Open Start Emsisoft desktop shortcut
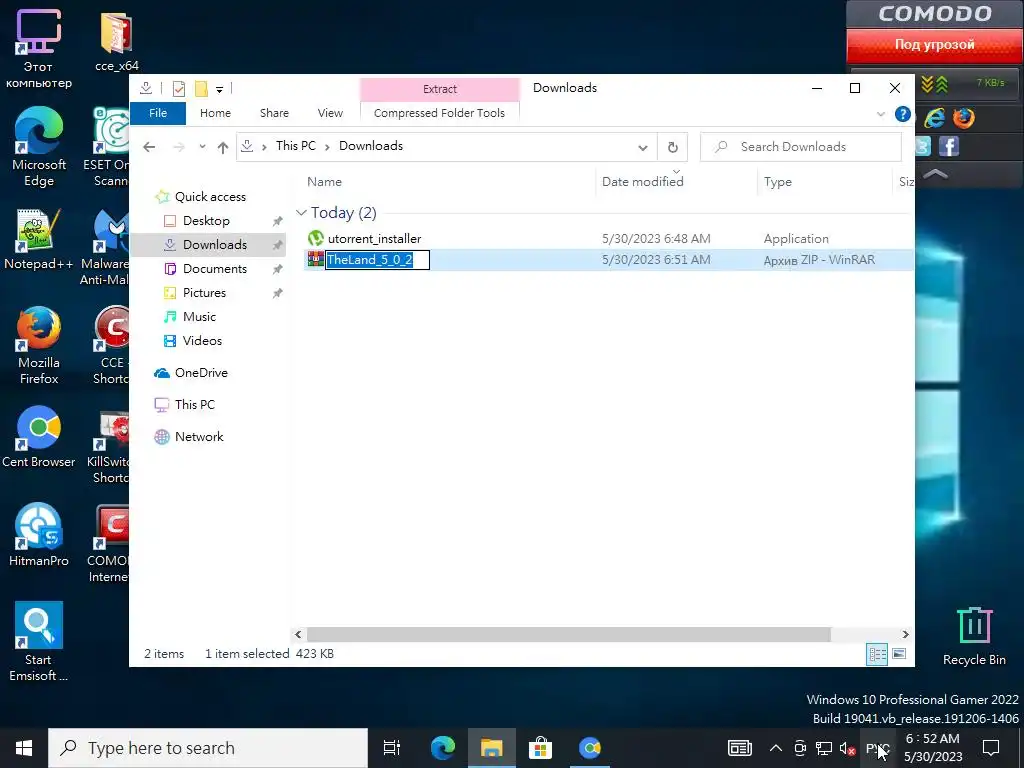This screenshot has height=768, width=1024. click(x=39, y=642)
